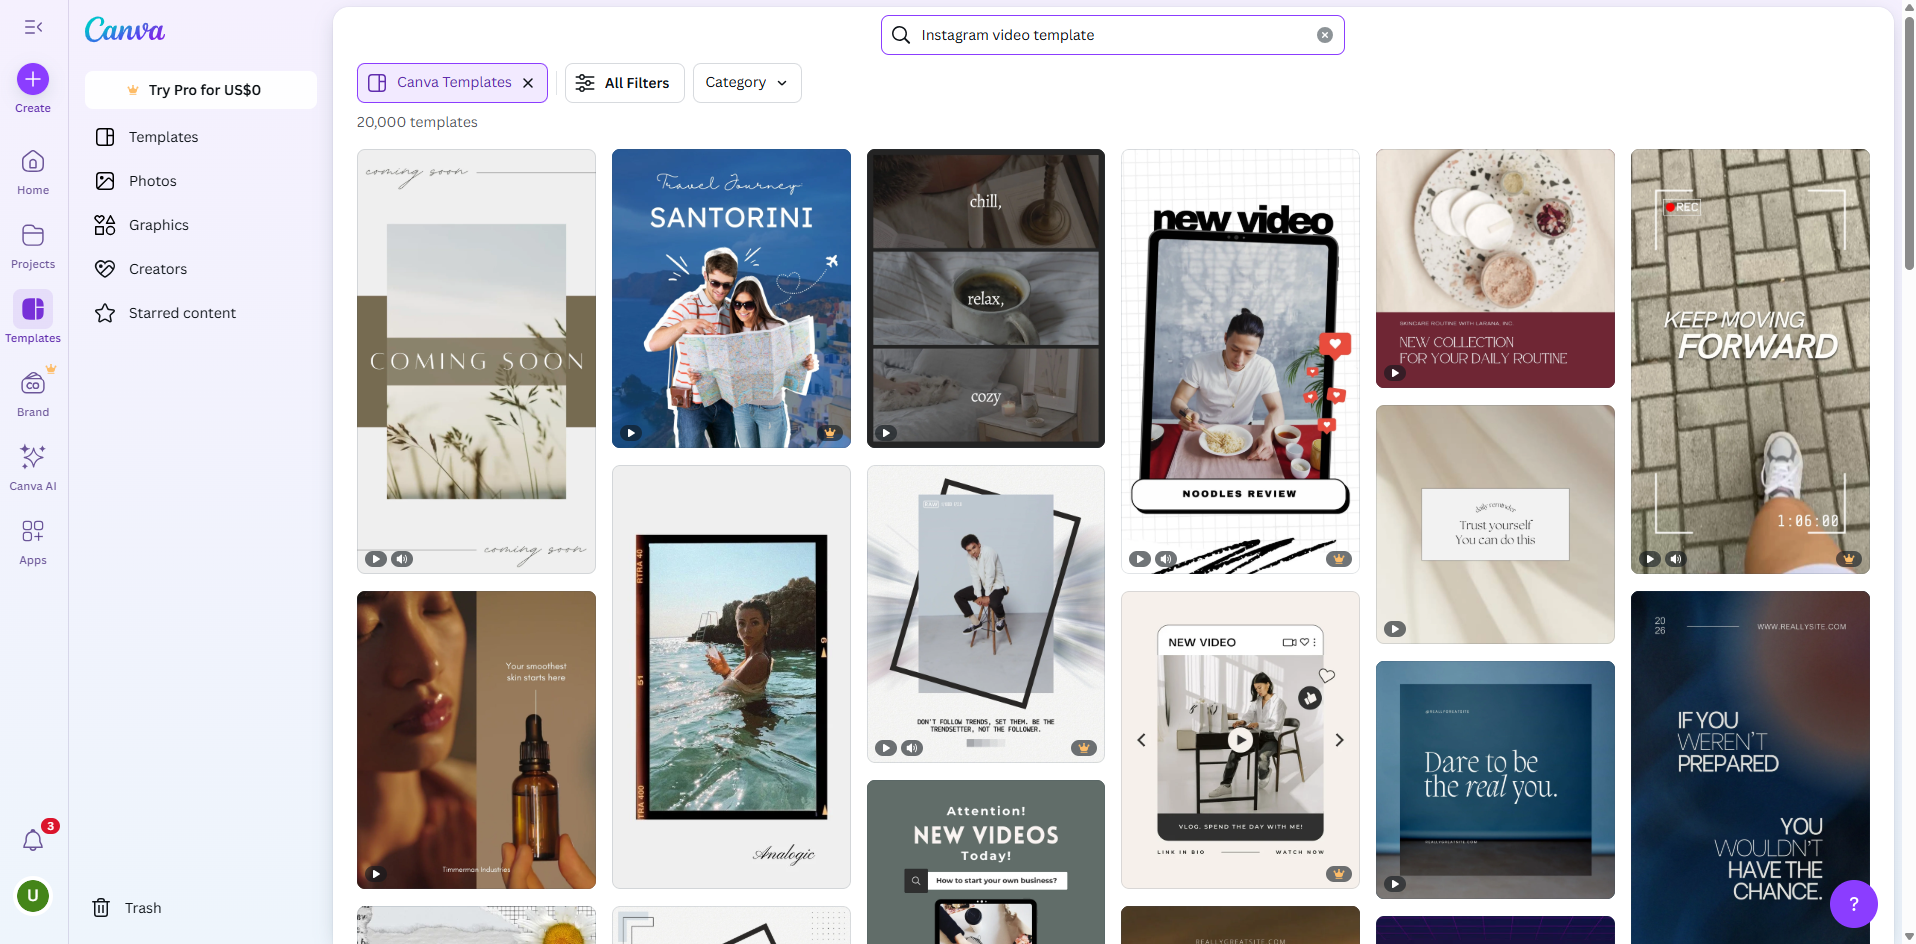This screenshot has width=1916, height=944.
Task: Open notifications from the bell icon
Action: tap(34, 840)
